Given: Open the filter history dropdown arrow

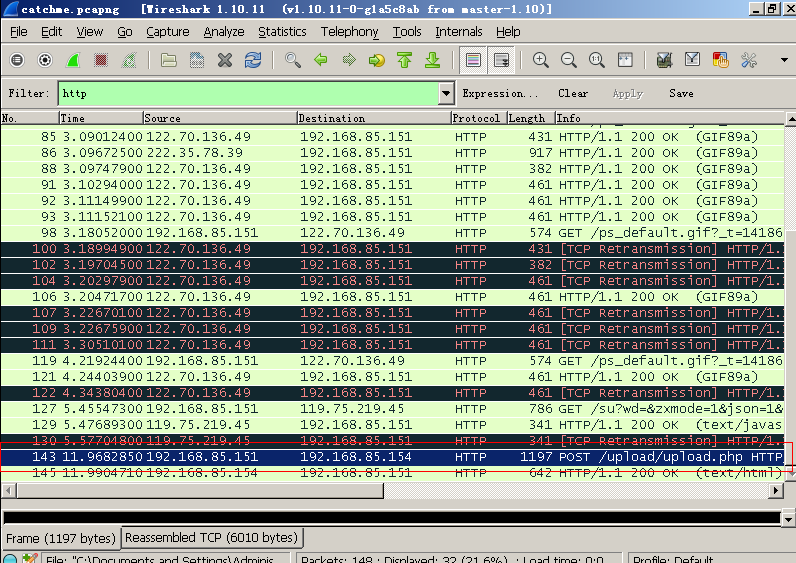Looking at the screenshot, I should tap(446, 93).
